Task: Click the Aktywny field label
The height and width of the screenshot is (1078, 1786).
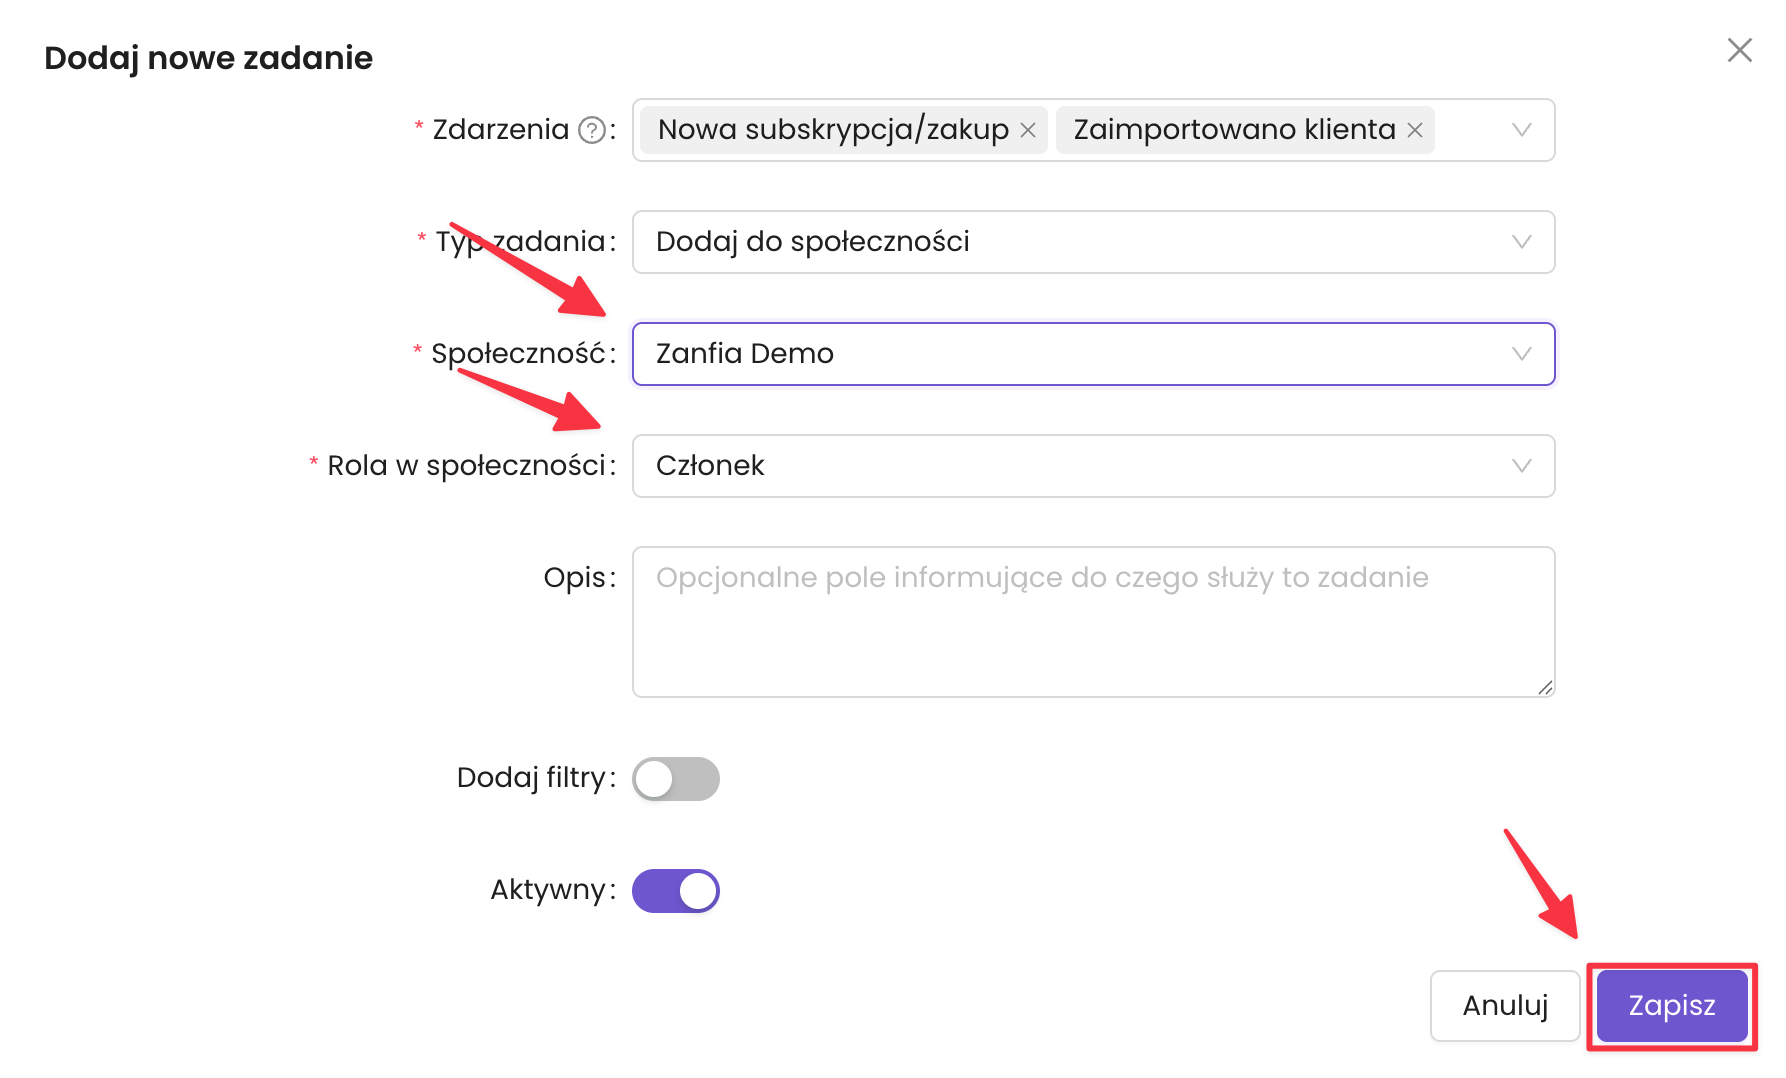Action: click(548, 890)
